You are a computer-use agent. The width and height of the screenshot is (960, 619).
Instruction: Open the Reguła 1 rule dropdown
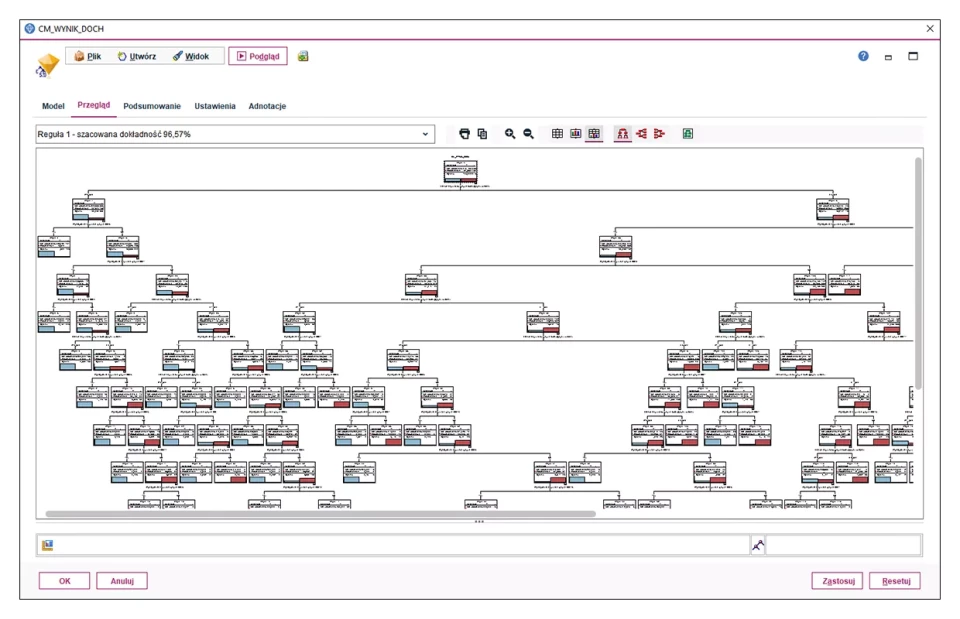(x=427, y=134)
